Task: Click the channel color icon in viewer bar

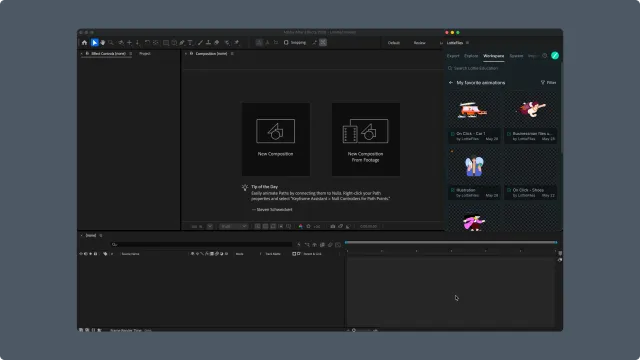Action: click(300, 226)
